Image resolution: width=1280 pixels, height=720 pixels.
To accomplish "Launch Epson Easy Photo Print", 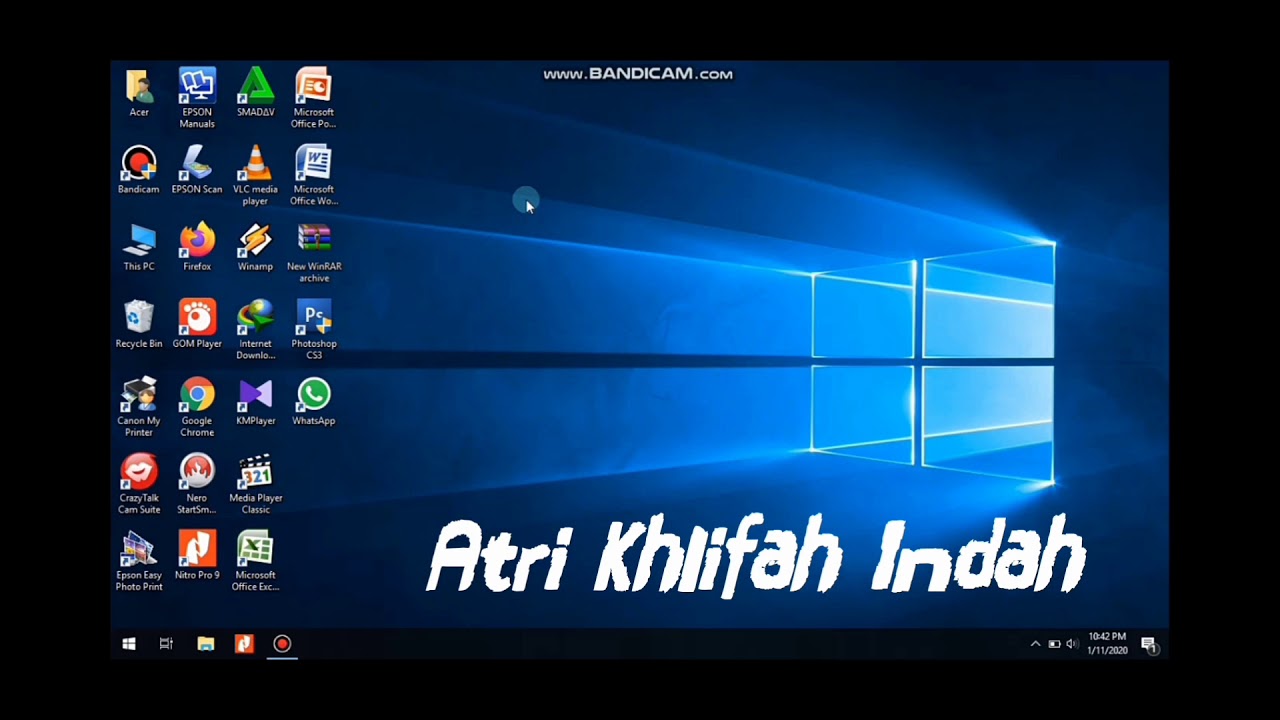I will (139, 561).
